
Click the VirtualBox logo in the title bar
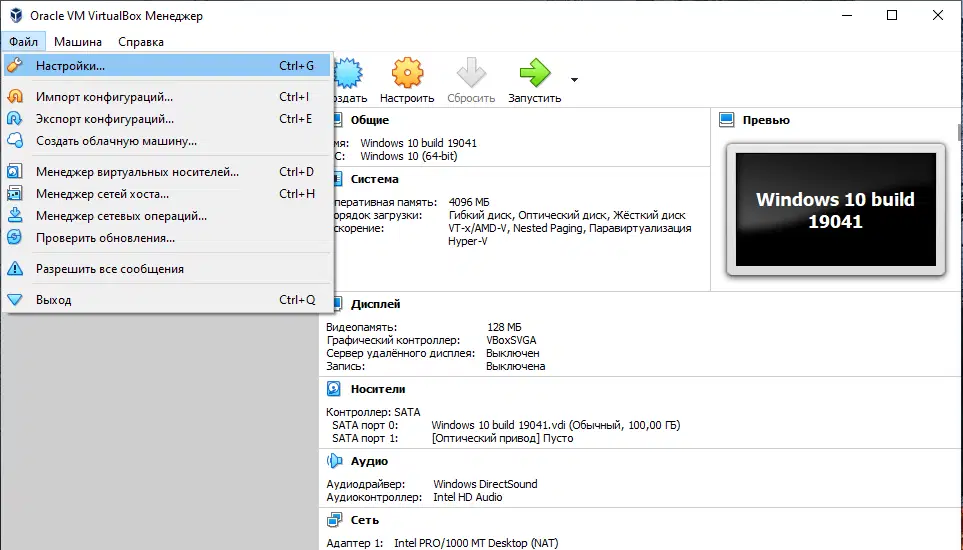click(16, 15)
